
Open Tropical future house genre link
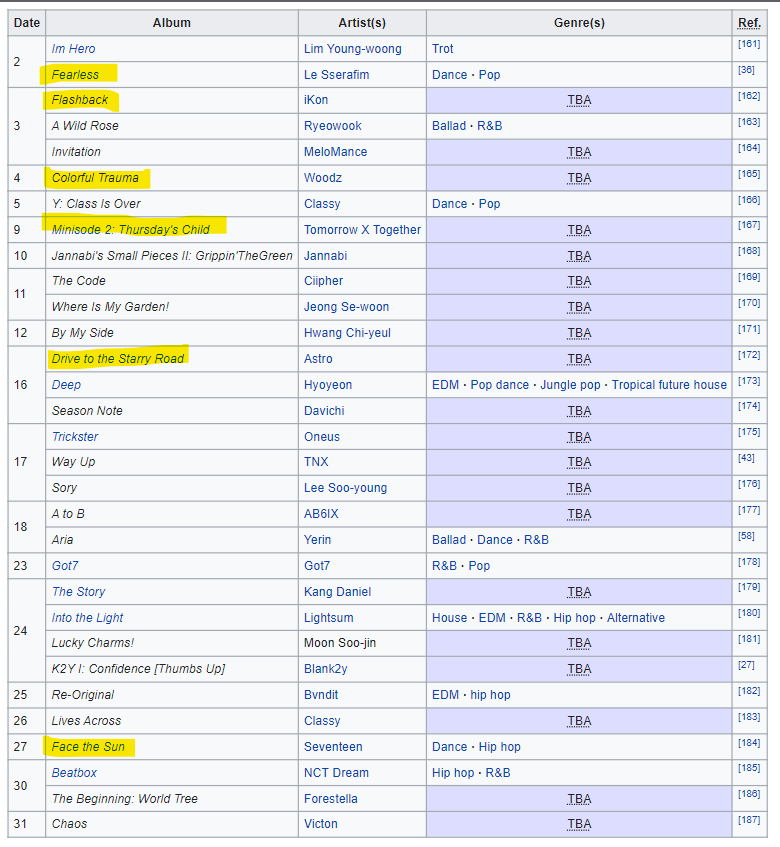tap(669, 385)
